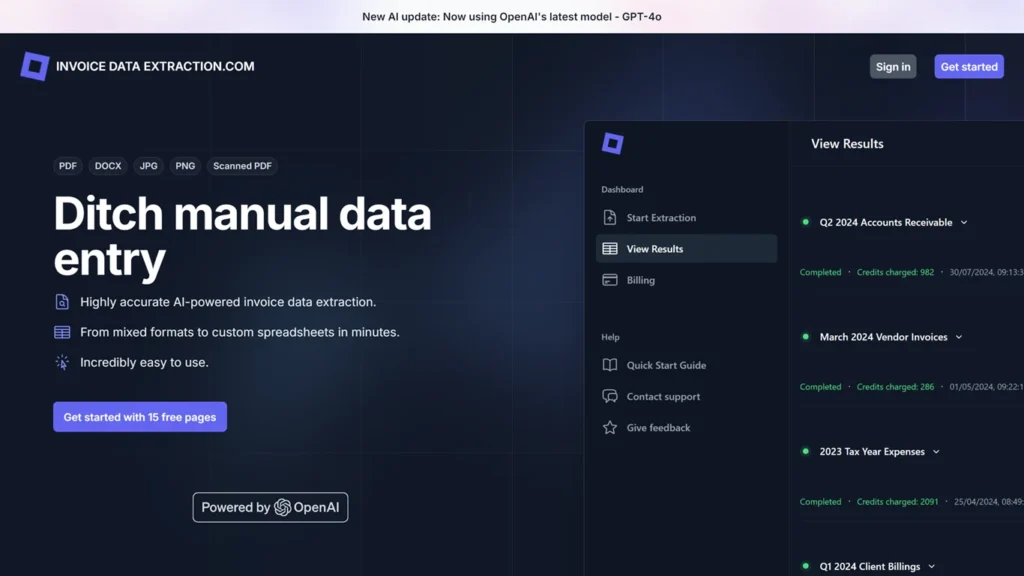The height and width of the screenshot is (576, 1024).
Task: Open Billing via the card icon
Action: coord(610,280)
